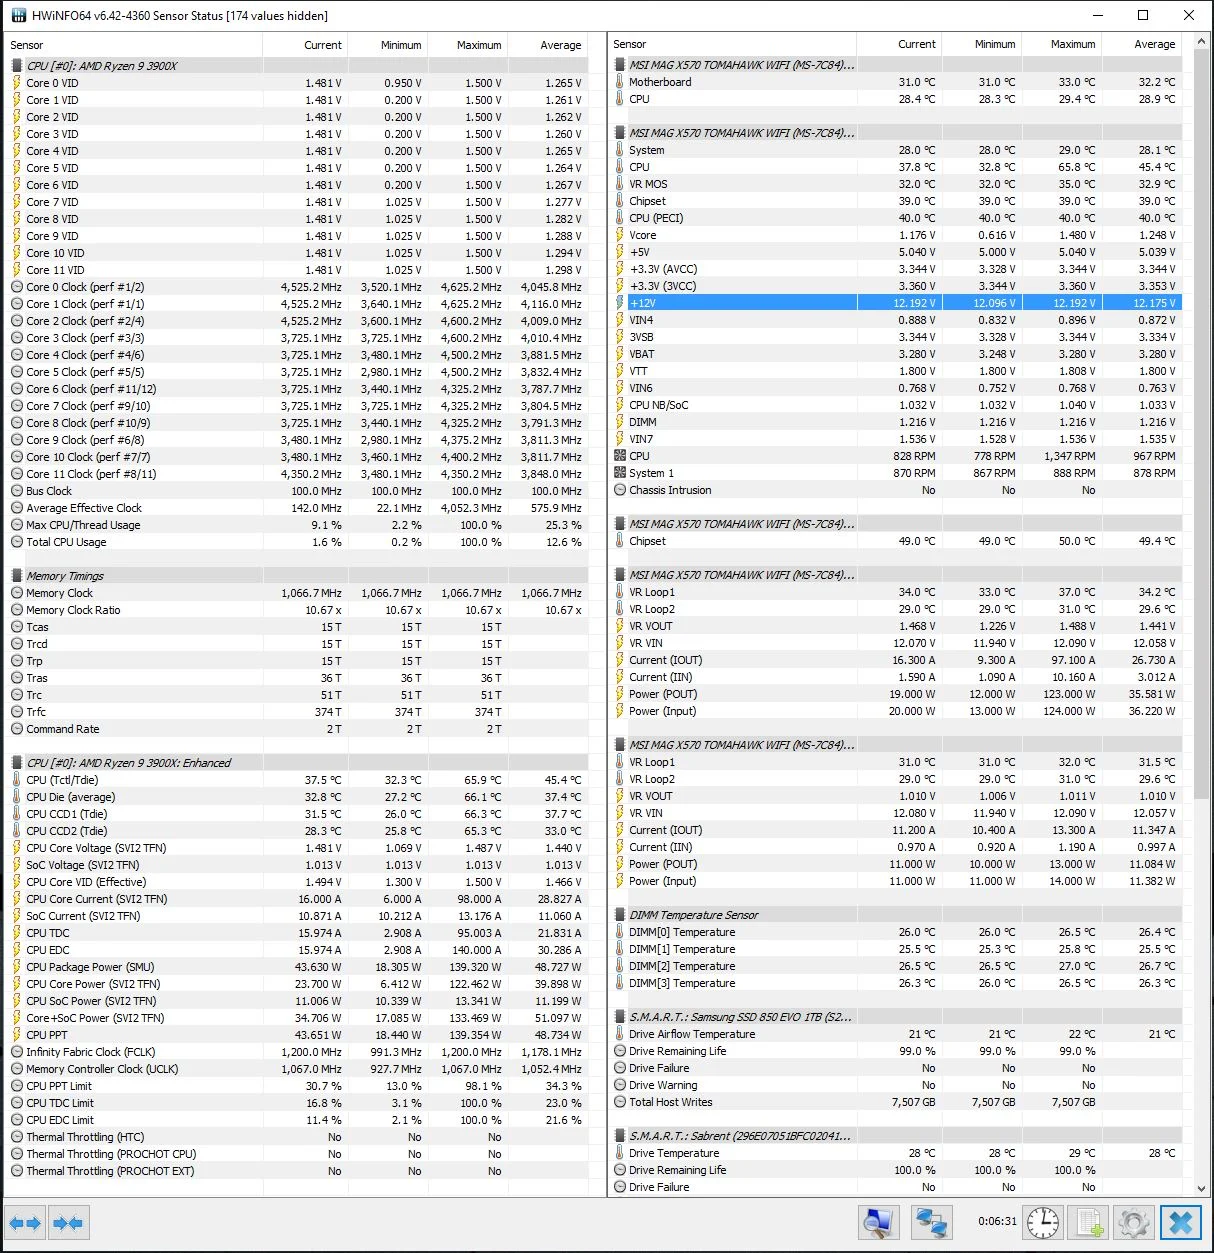This screenshot has width=1214, height=1253.
Task: Select the VBAT voltage row
Action: click(896, 354)
